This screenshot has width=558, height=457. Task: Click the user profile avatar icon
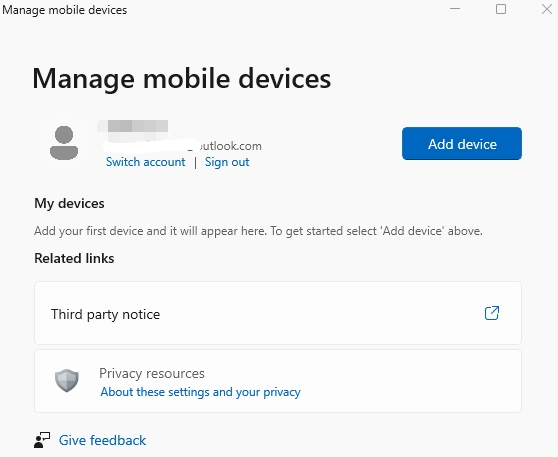point(64,143)
